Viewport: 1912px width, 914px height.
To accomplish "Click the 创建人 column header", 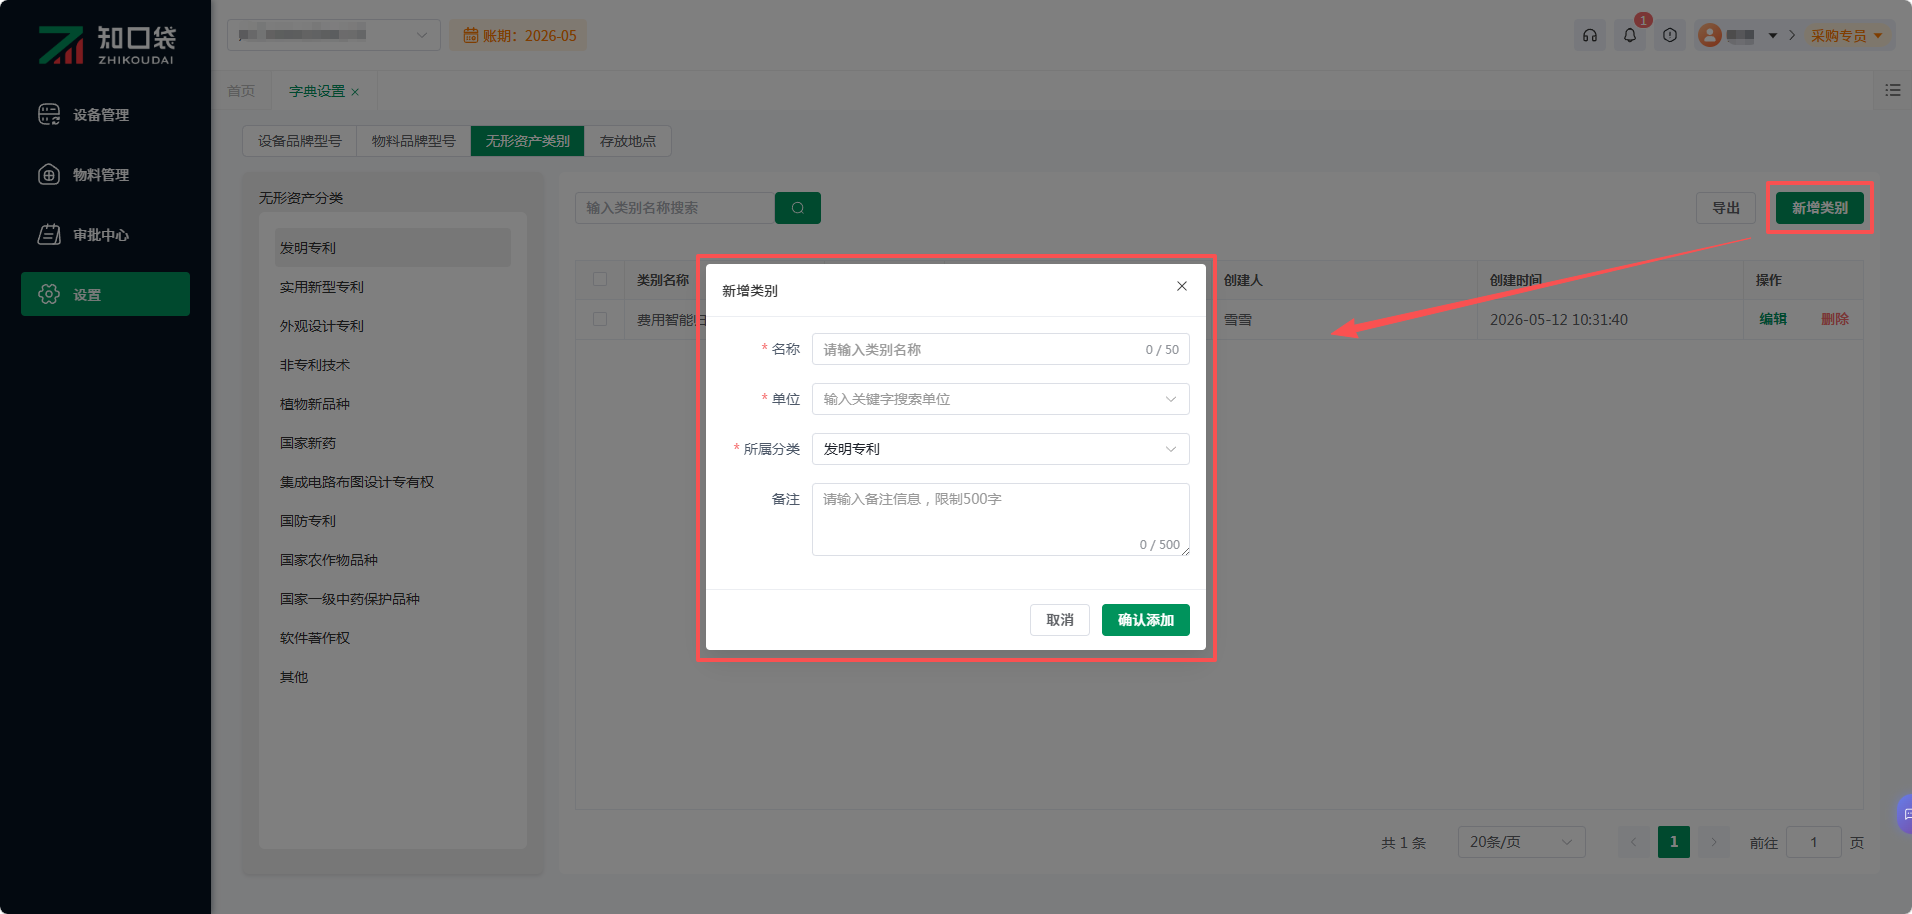I will point(1243,280).
